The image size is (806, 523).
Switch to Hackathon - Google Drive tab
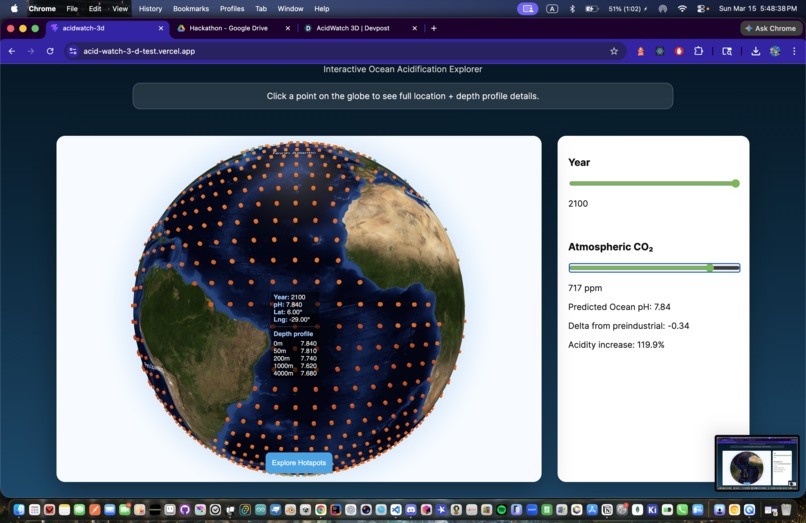(x=228, y=28)
